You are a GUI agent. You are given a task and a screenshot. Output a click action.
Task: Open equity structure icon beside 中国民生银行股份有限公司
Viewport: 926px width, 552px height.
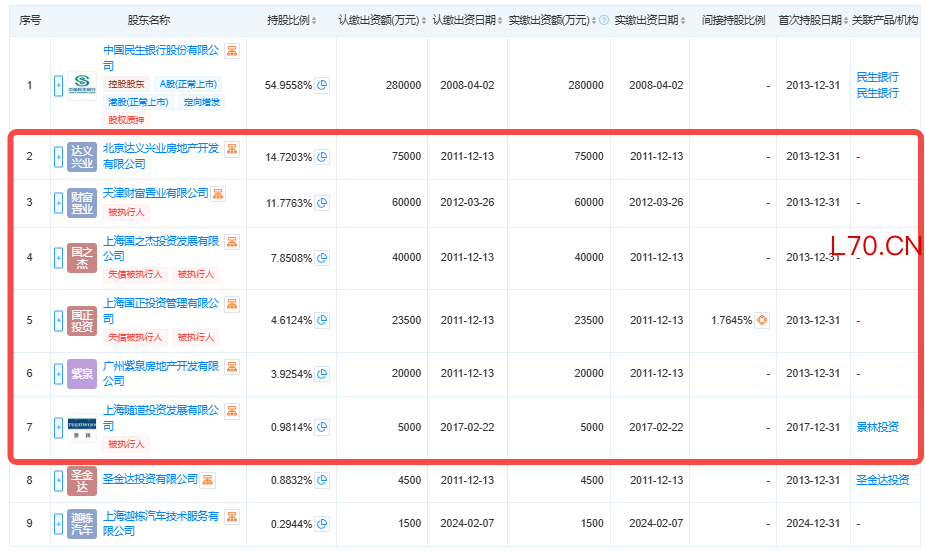[232, 51]
